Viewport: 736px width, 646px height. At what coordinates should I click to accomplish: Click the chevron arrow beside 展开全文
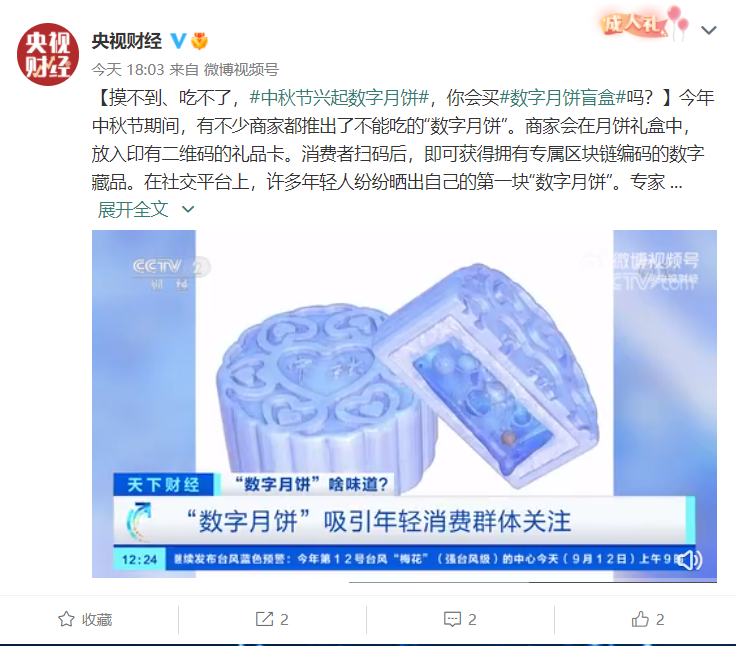188,209
